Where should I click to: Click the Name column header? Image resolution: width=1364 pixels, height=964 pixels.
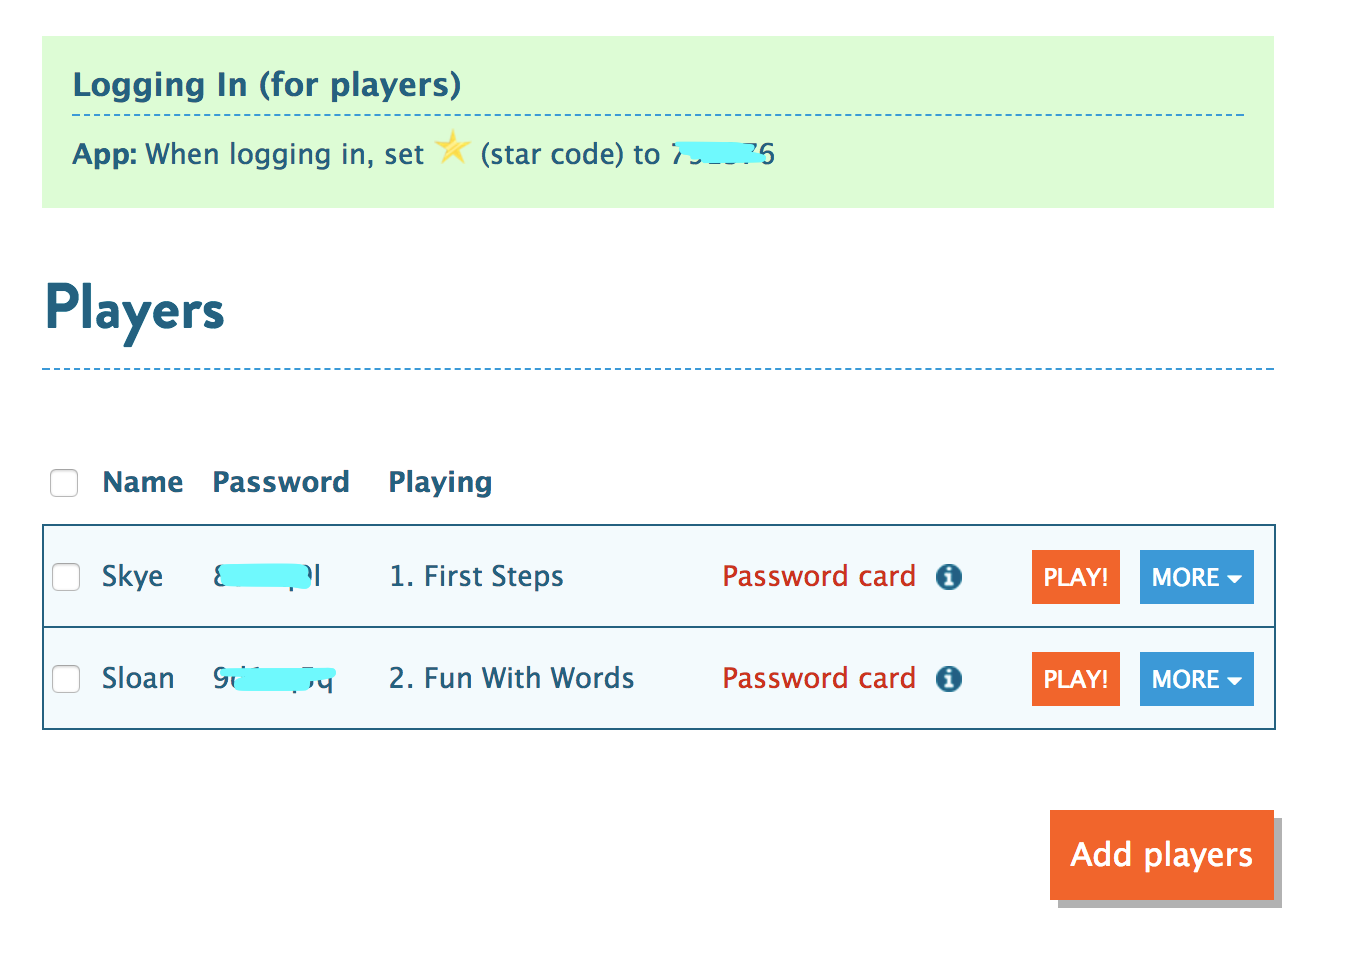click(x=143, y=482)
